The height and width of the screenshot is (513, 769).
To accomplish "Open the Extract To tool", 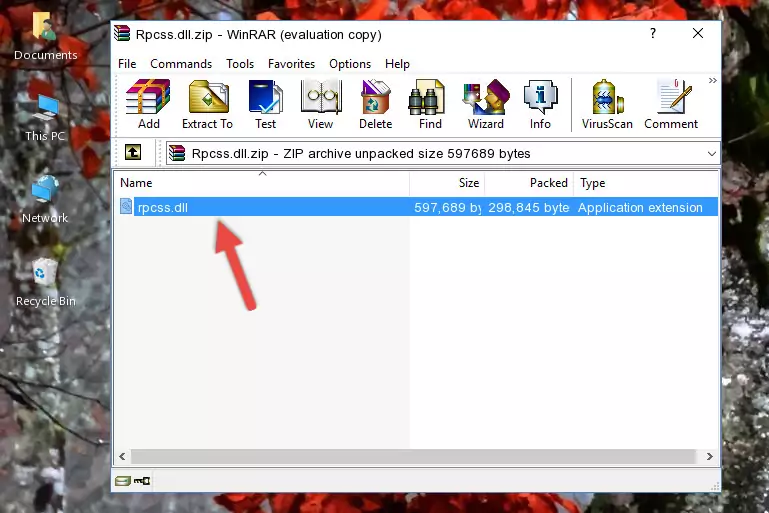I will tap(207, 104).
